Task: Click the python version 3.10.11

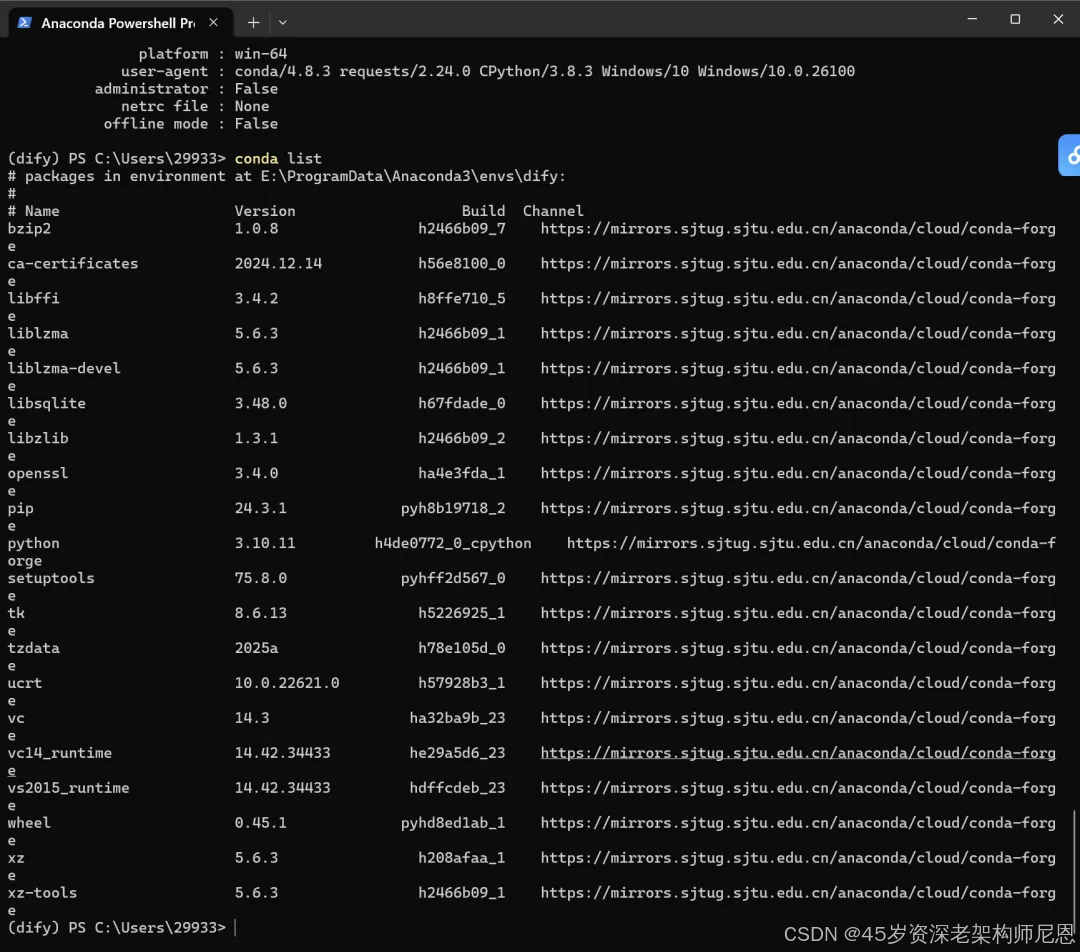Action: coord(265,544)
